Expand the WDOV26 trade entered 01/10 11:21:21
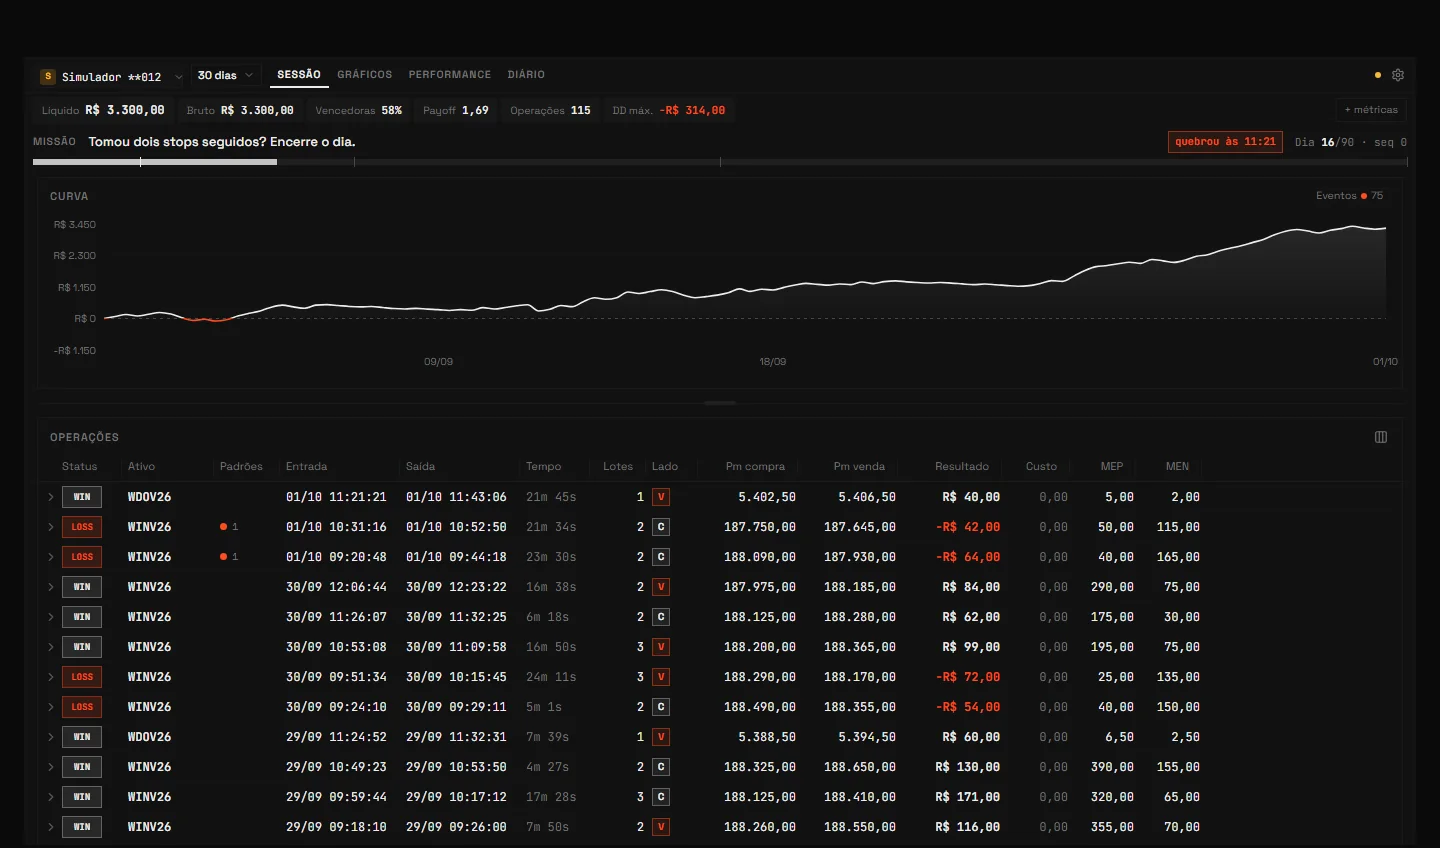1440x848 pixels. [51, 497]
